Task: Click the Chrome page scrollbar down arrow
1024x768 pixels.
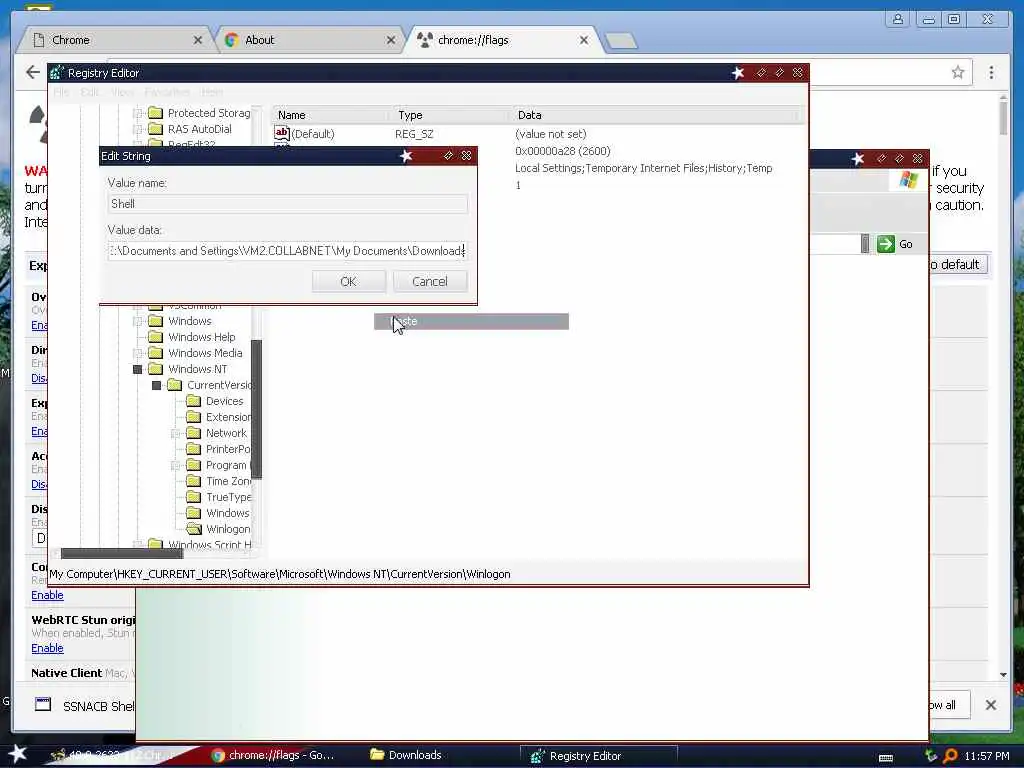Action: click(1003, 675)
